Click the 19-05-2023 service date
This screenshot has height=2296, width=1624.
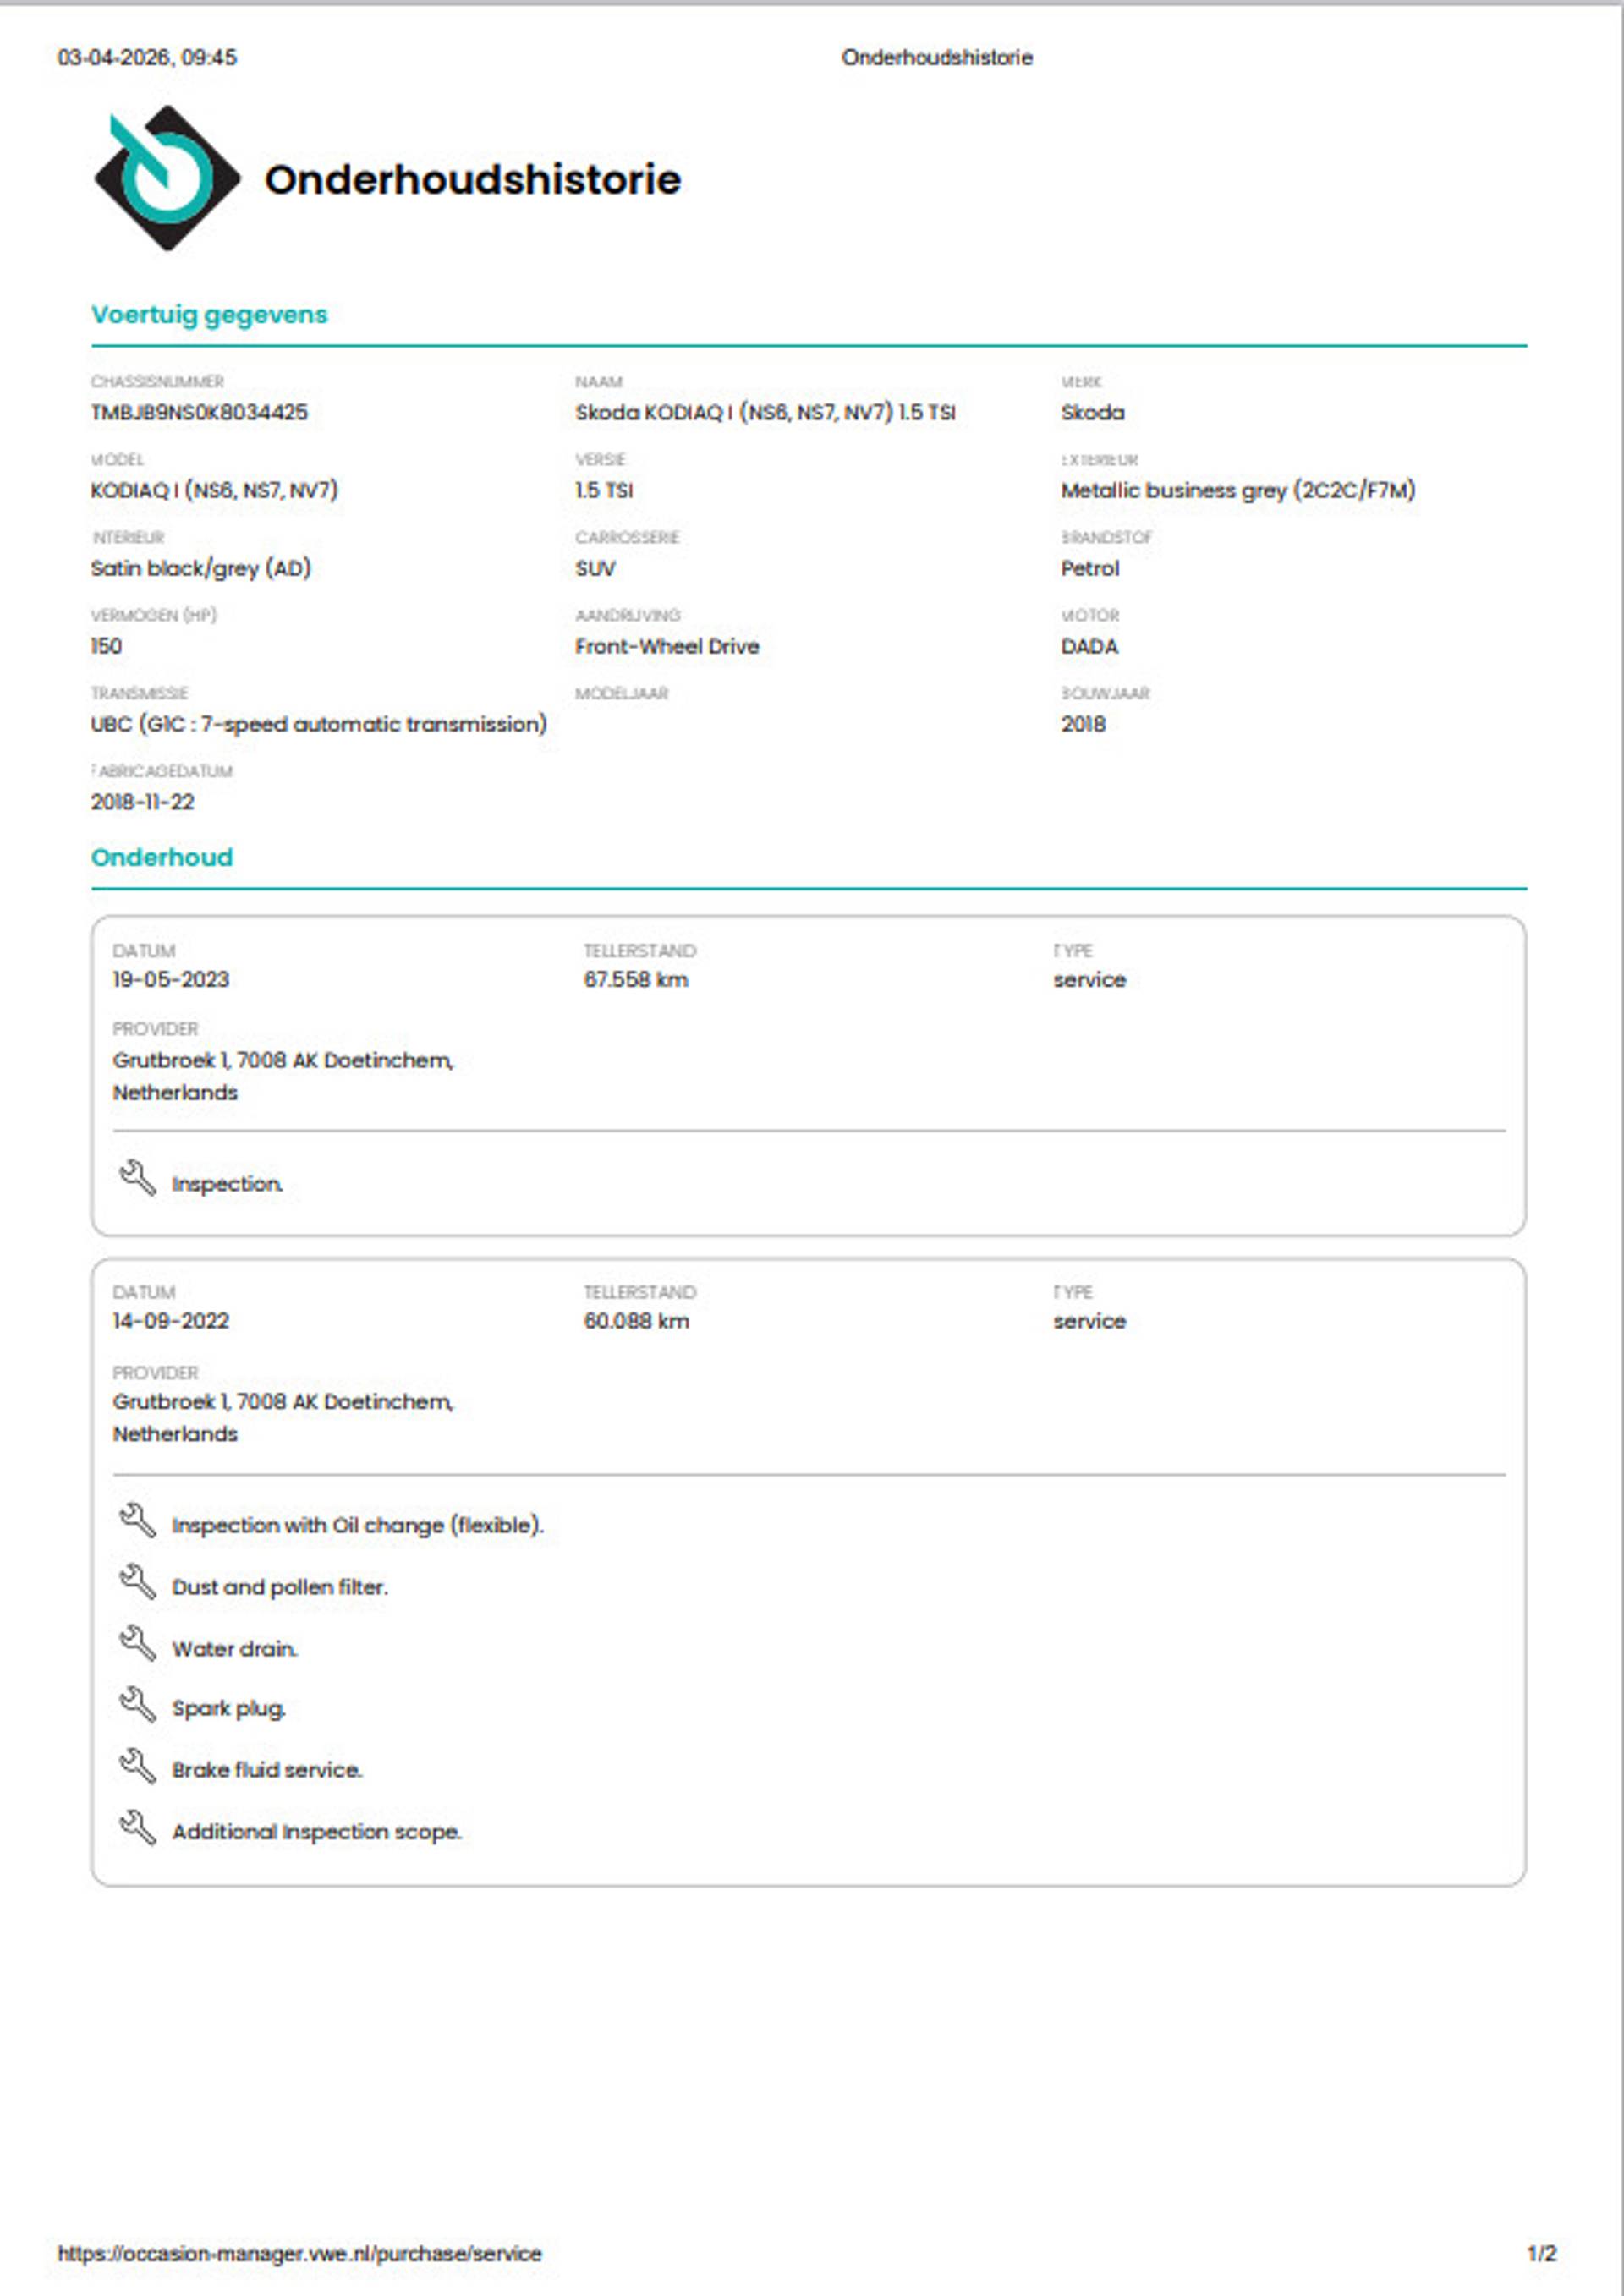(x=171, y=980)
